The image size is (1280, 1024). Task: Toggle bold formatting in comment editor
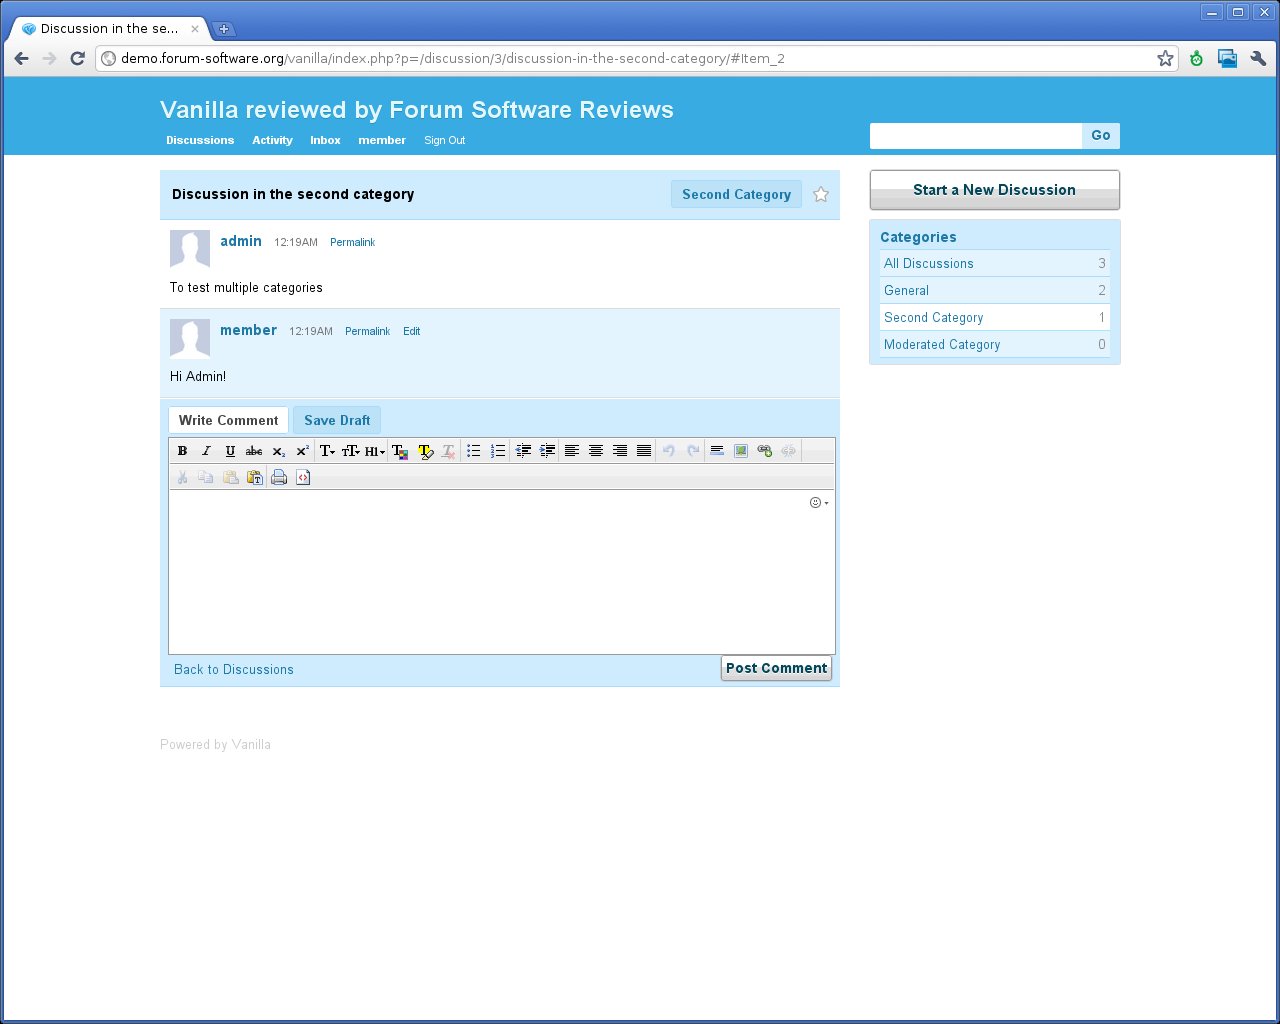point(182,451)
